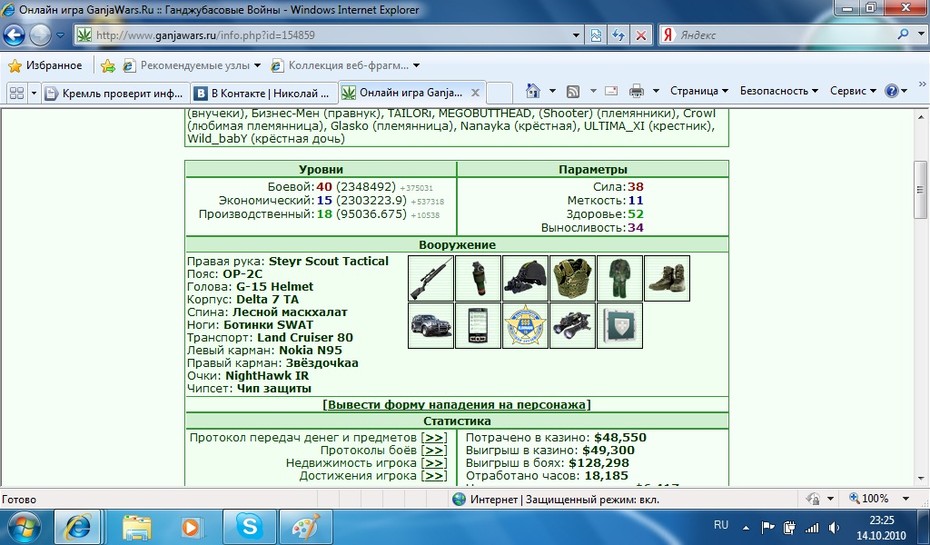Click the Steyr Scout Tactical rifle icon
Screen dimensions: 930x545
coord(431,278)
